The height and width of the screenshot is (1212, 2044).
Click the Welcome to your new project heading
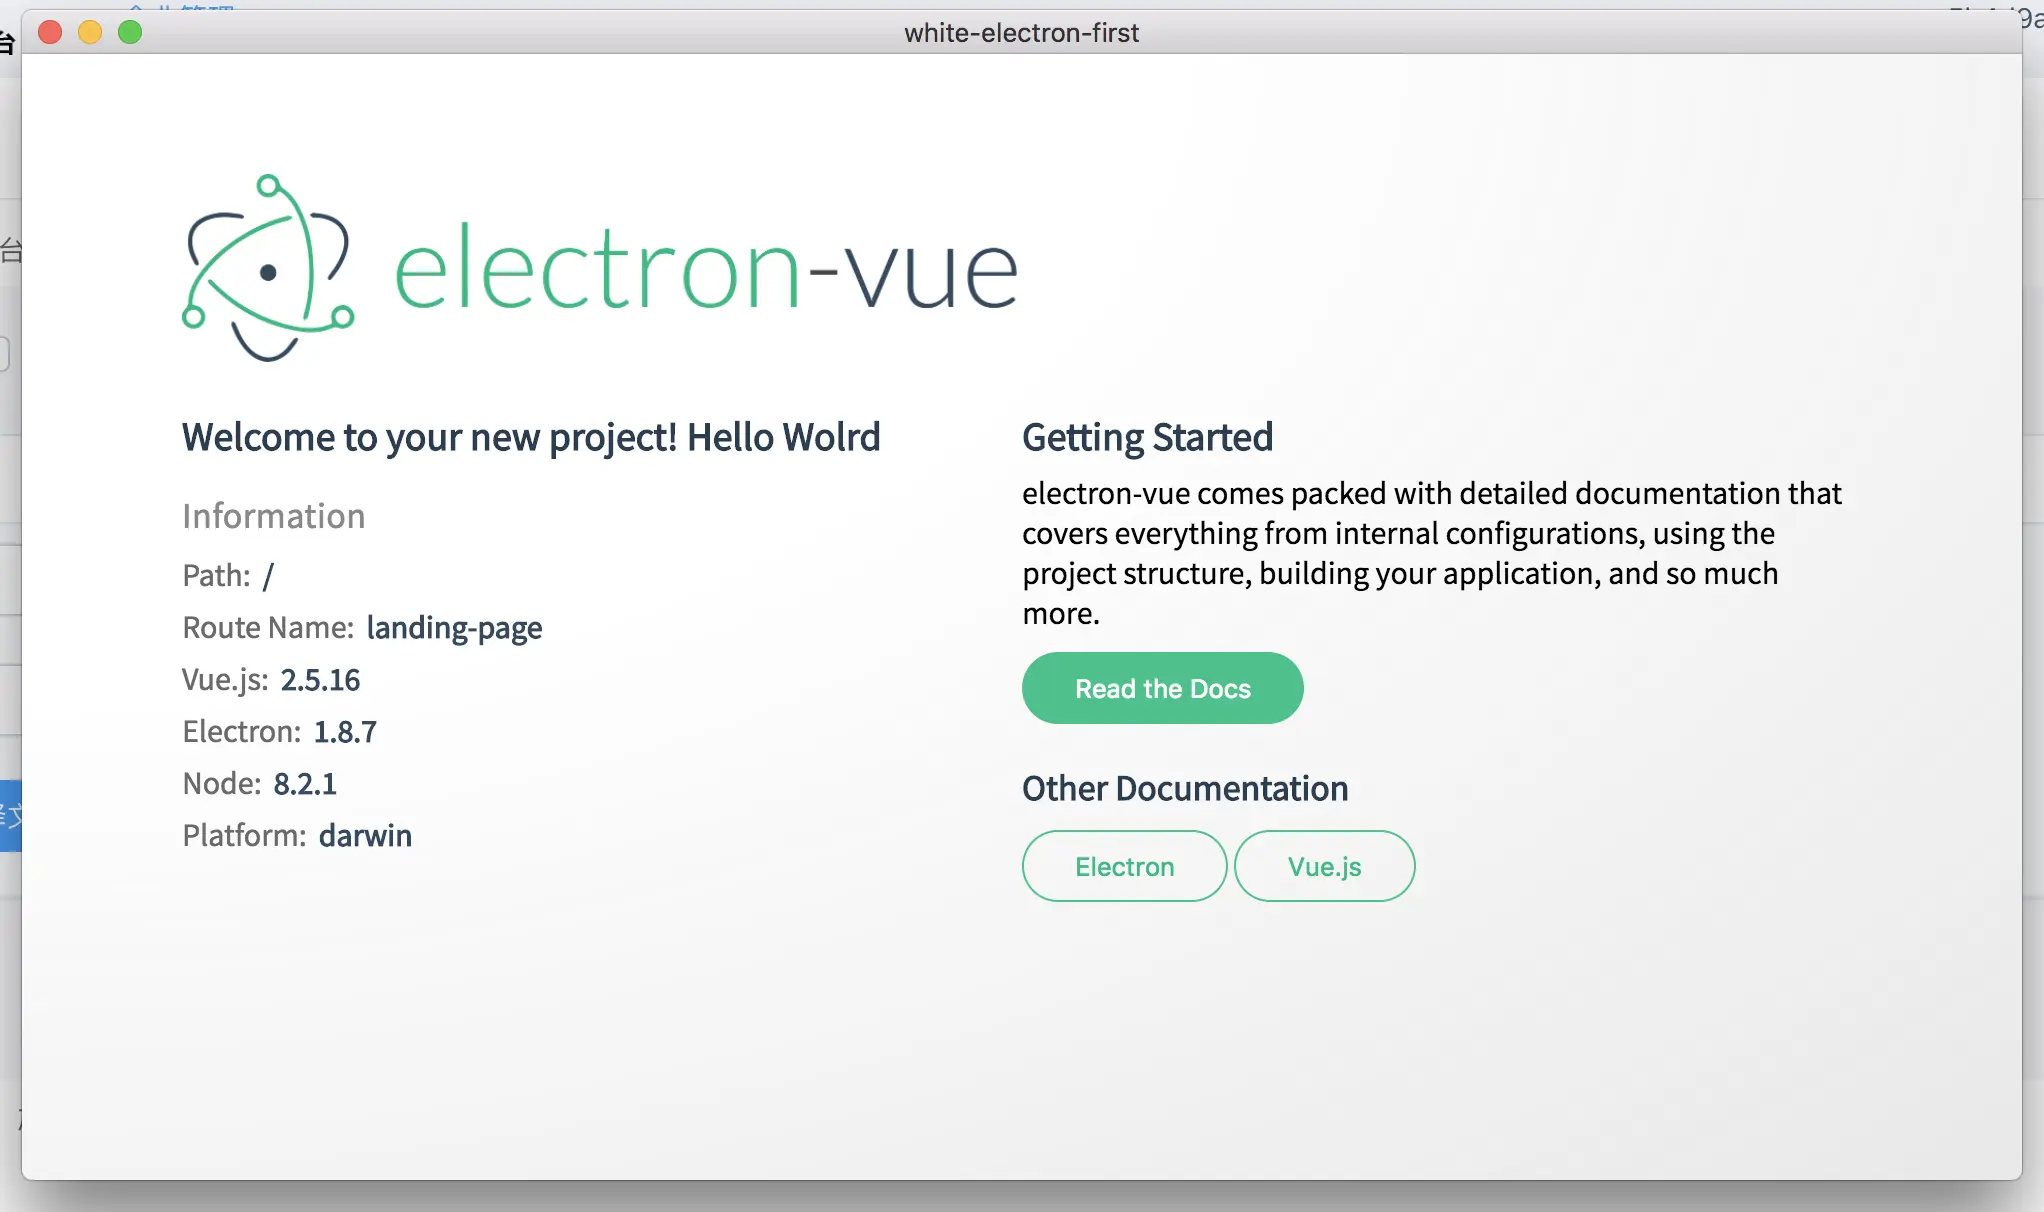[531, 438]
